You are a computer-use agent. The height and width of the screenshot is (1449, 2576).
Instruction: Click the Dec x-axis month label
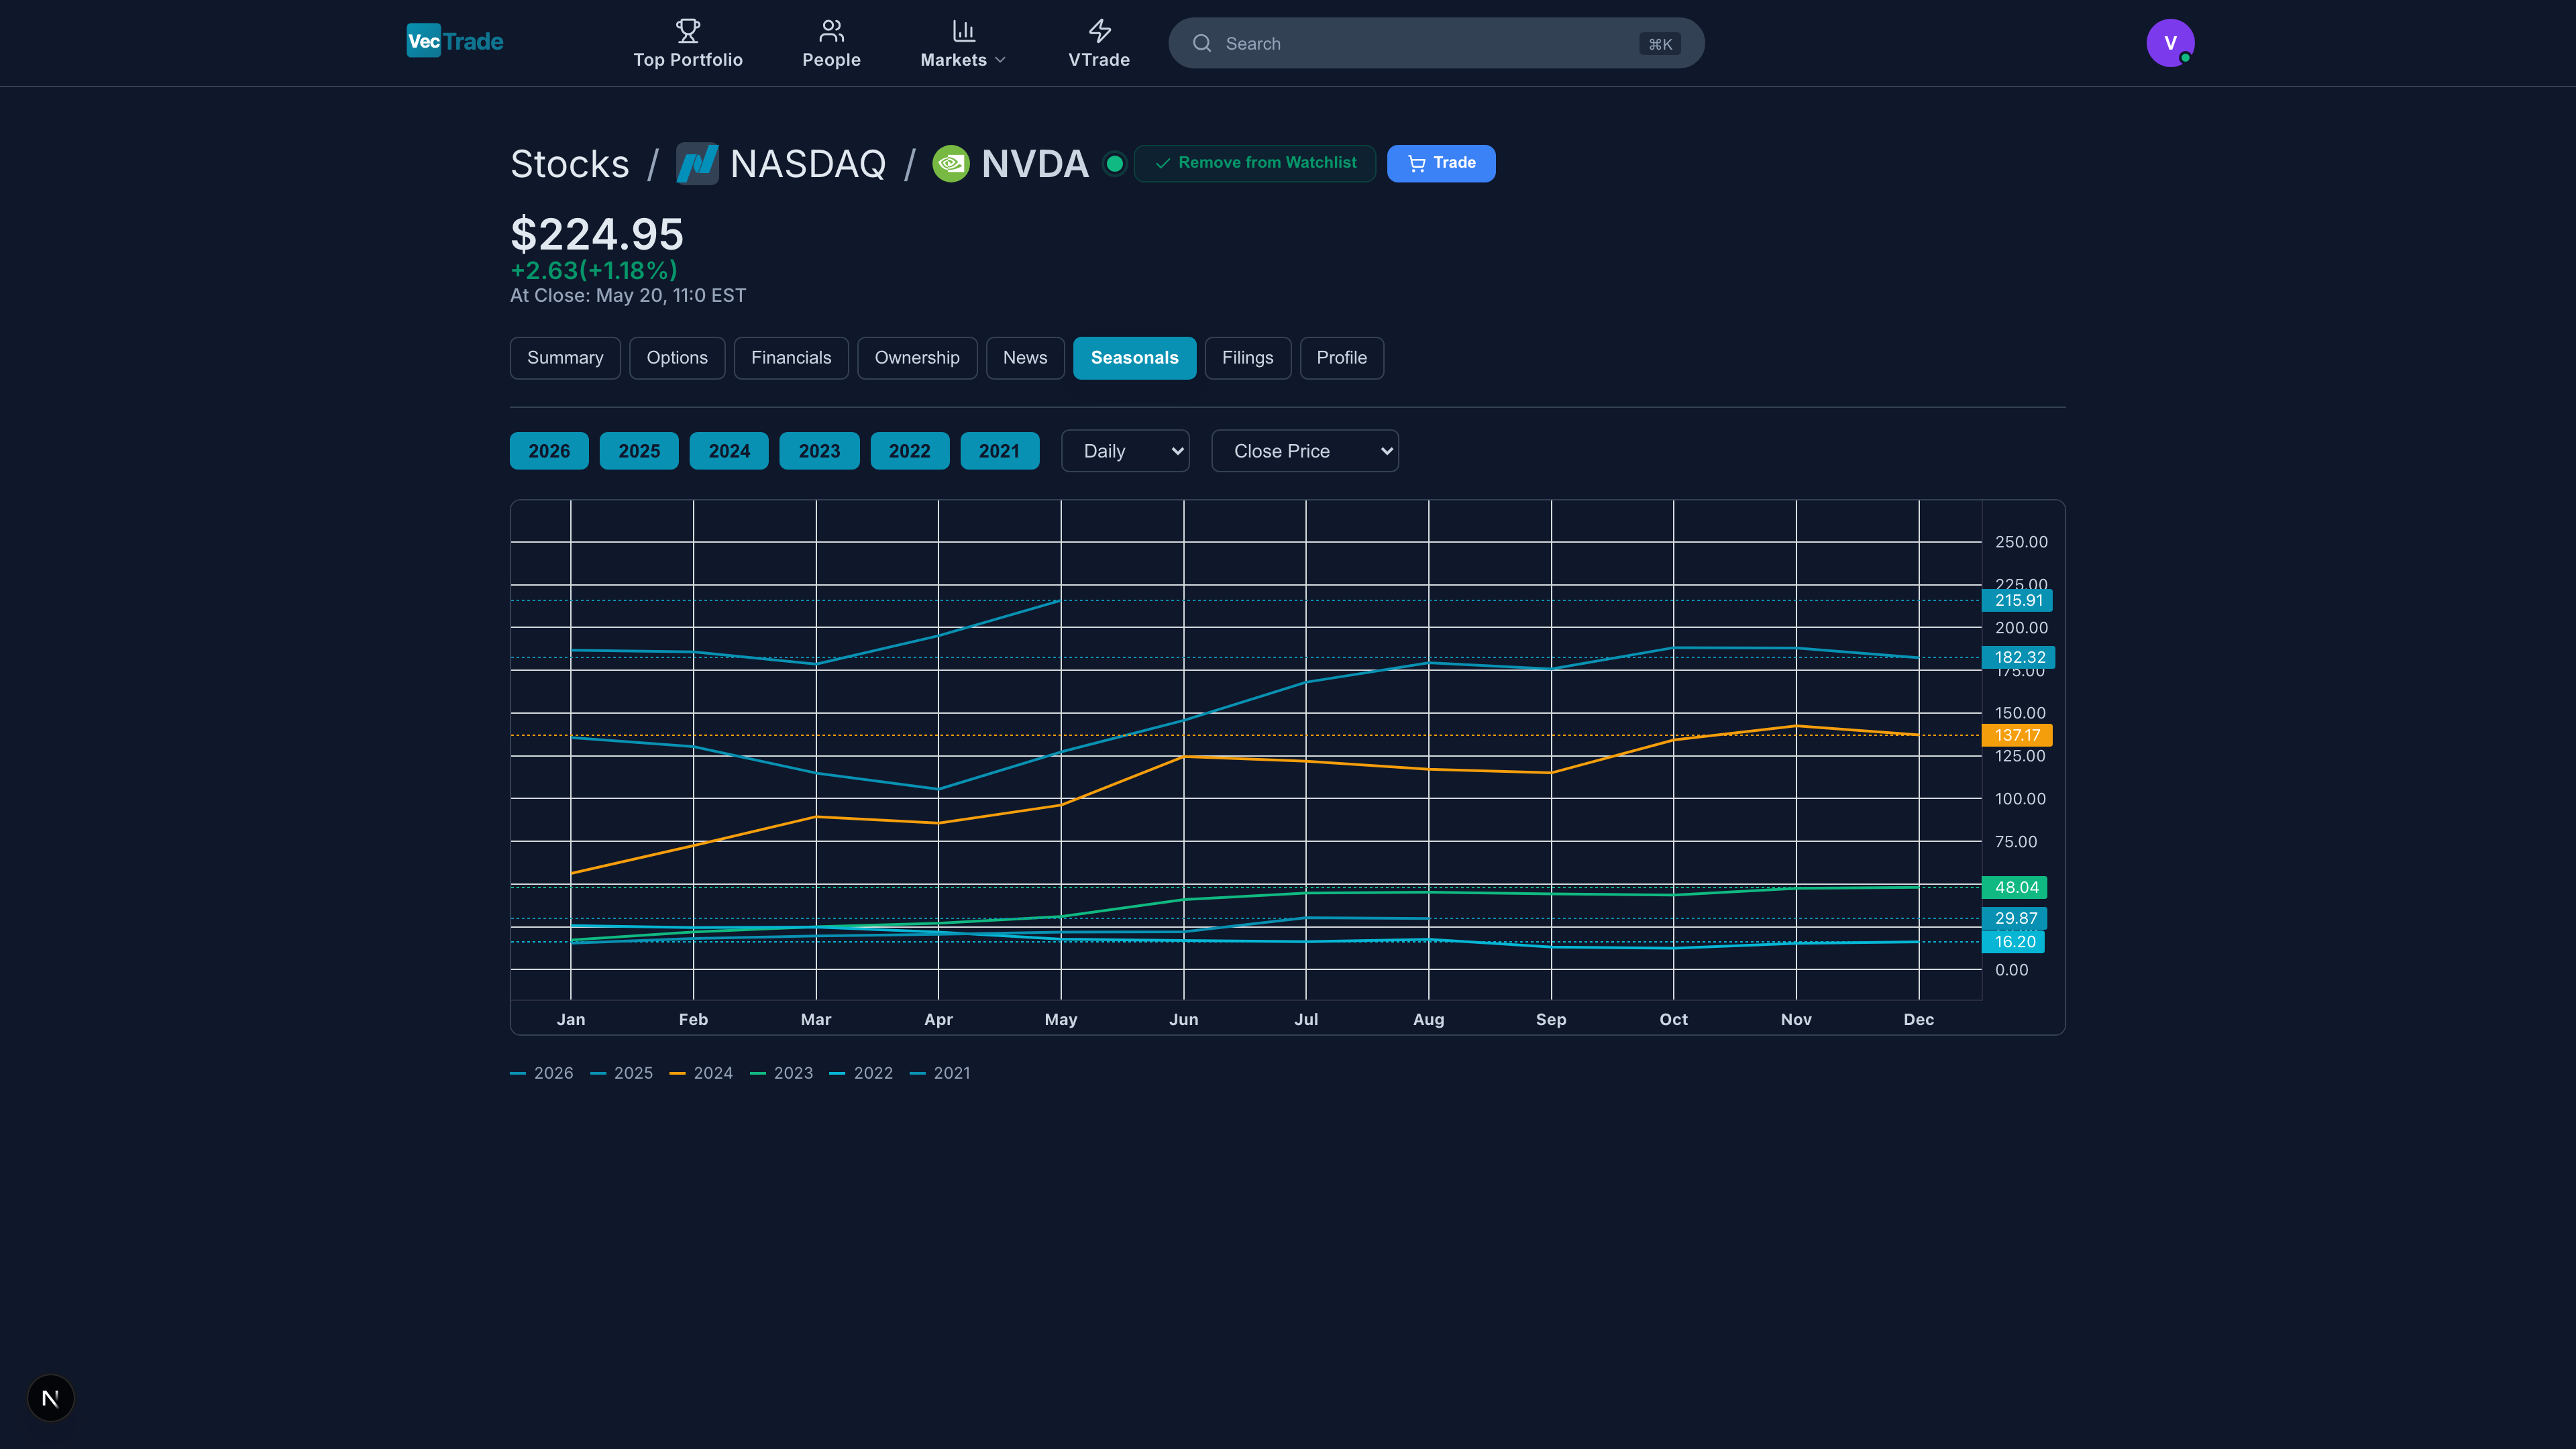pyautogui.click(x=1918, y=1019)
